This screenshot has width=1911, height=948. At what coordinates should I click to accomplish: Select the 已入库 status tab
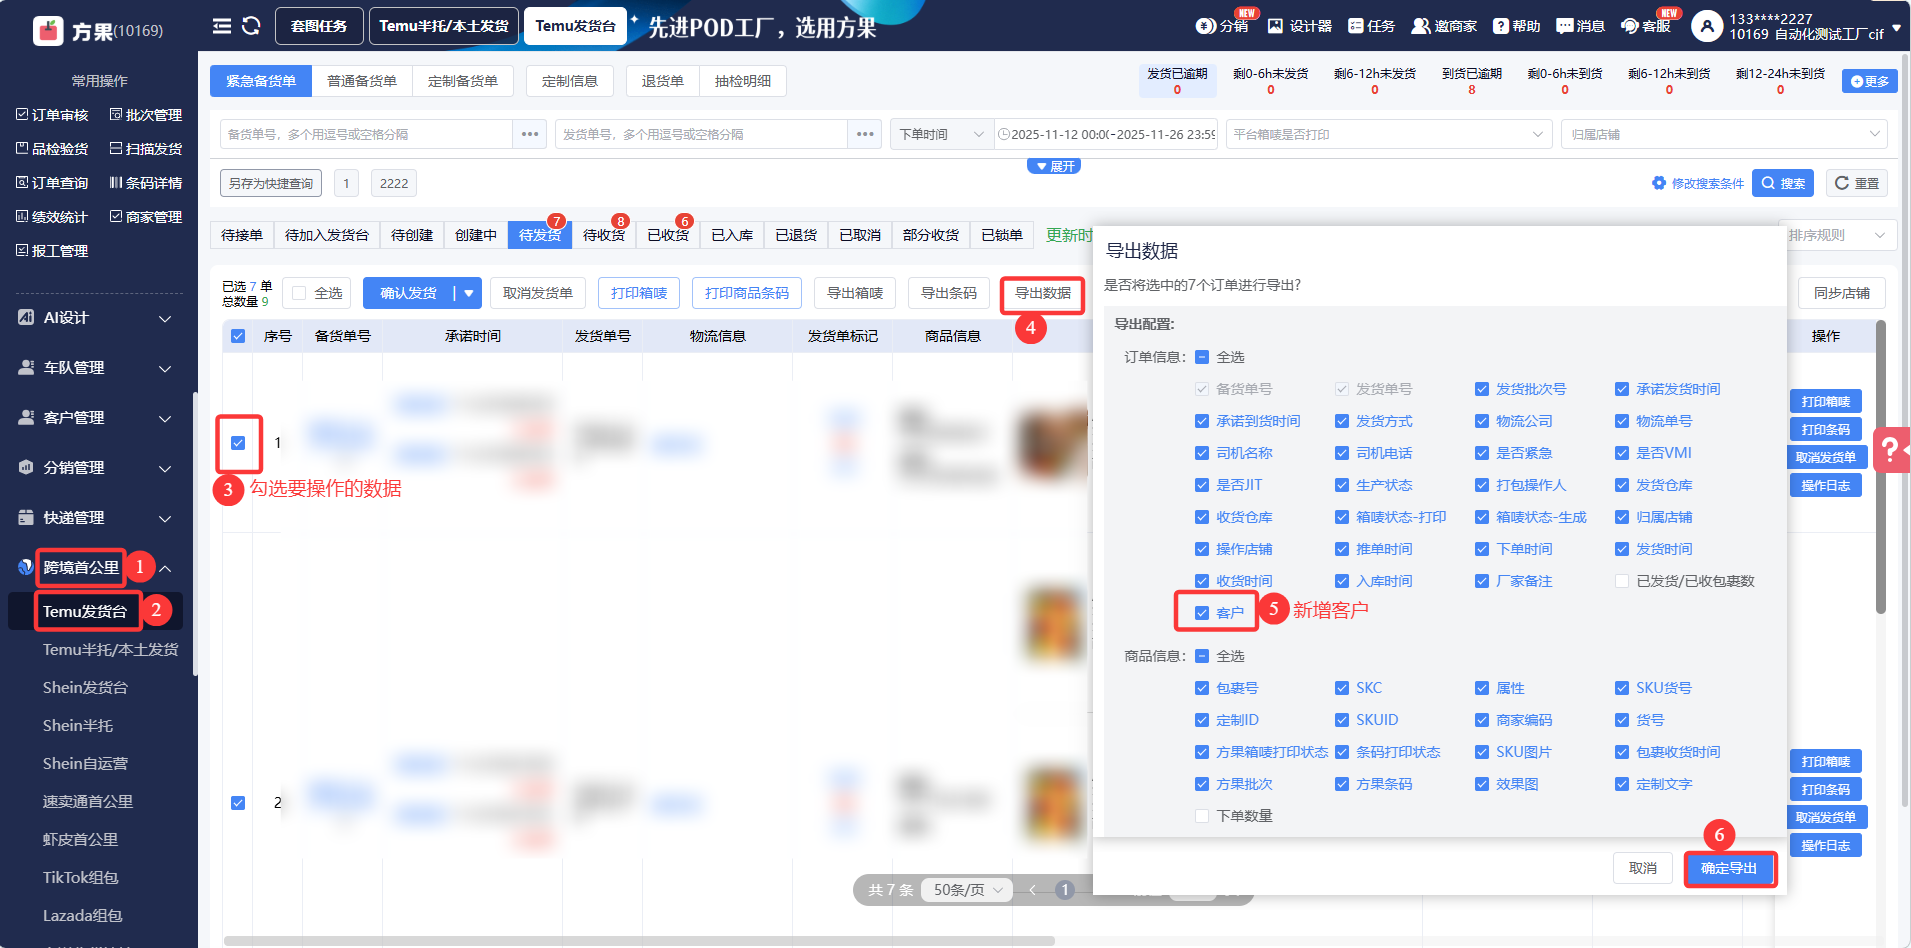pyautogui.click(x=732, y=235)
